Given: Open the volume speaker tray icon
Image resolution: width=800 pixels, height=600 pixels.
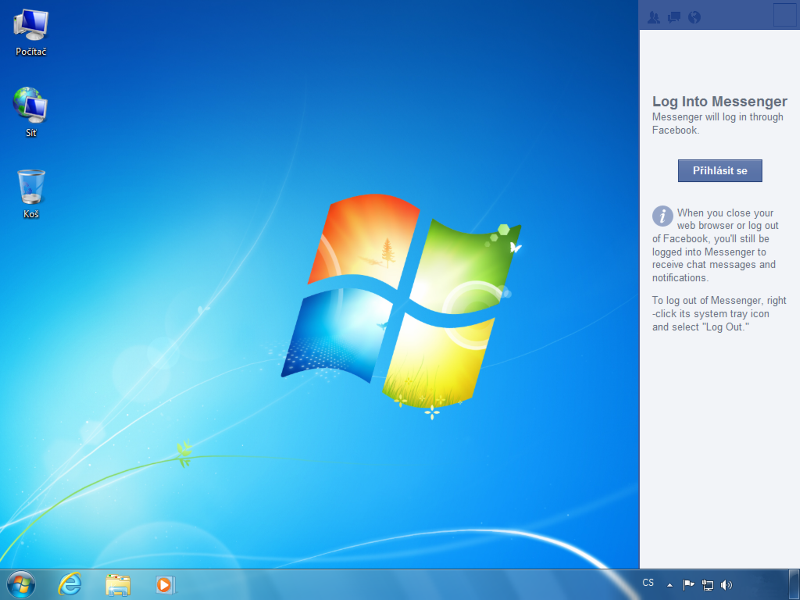Looking at the screenshot, I should [x=726, y=585].
